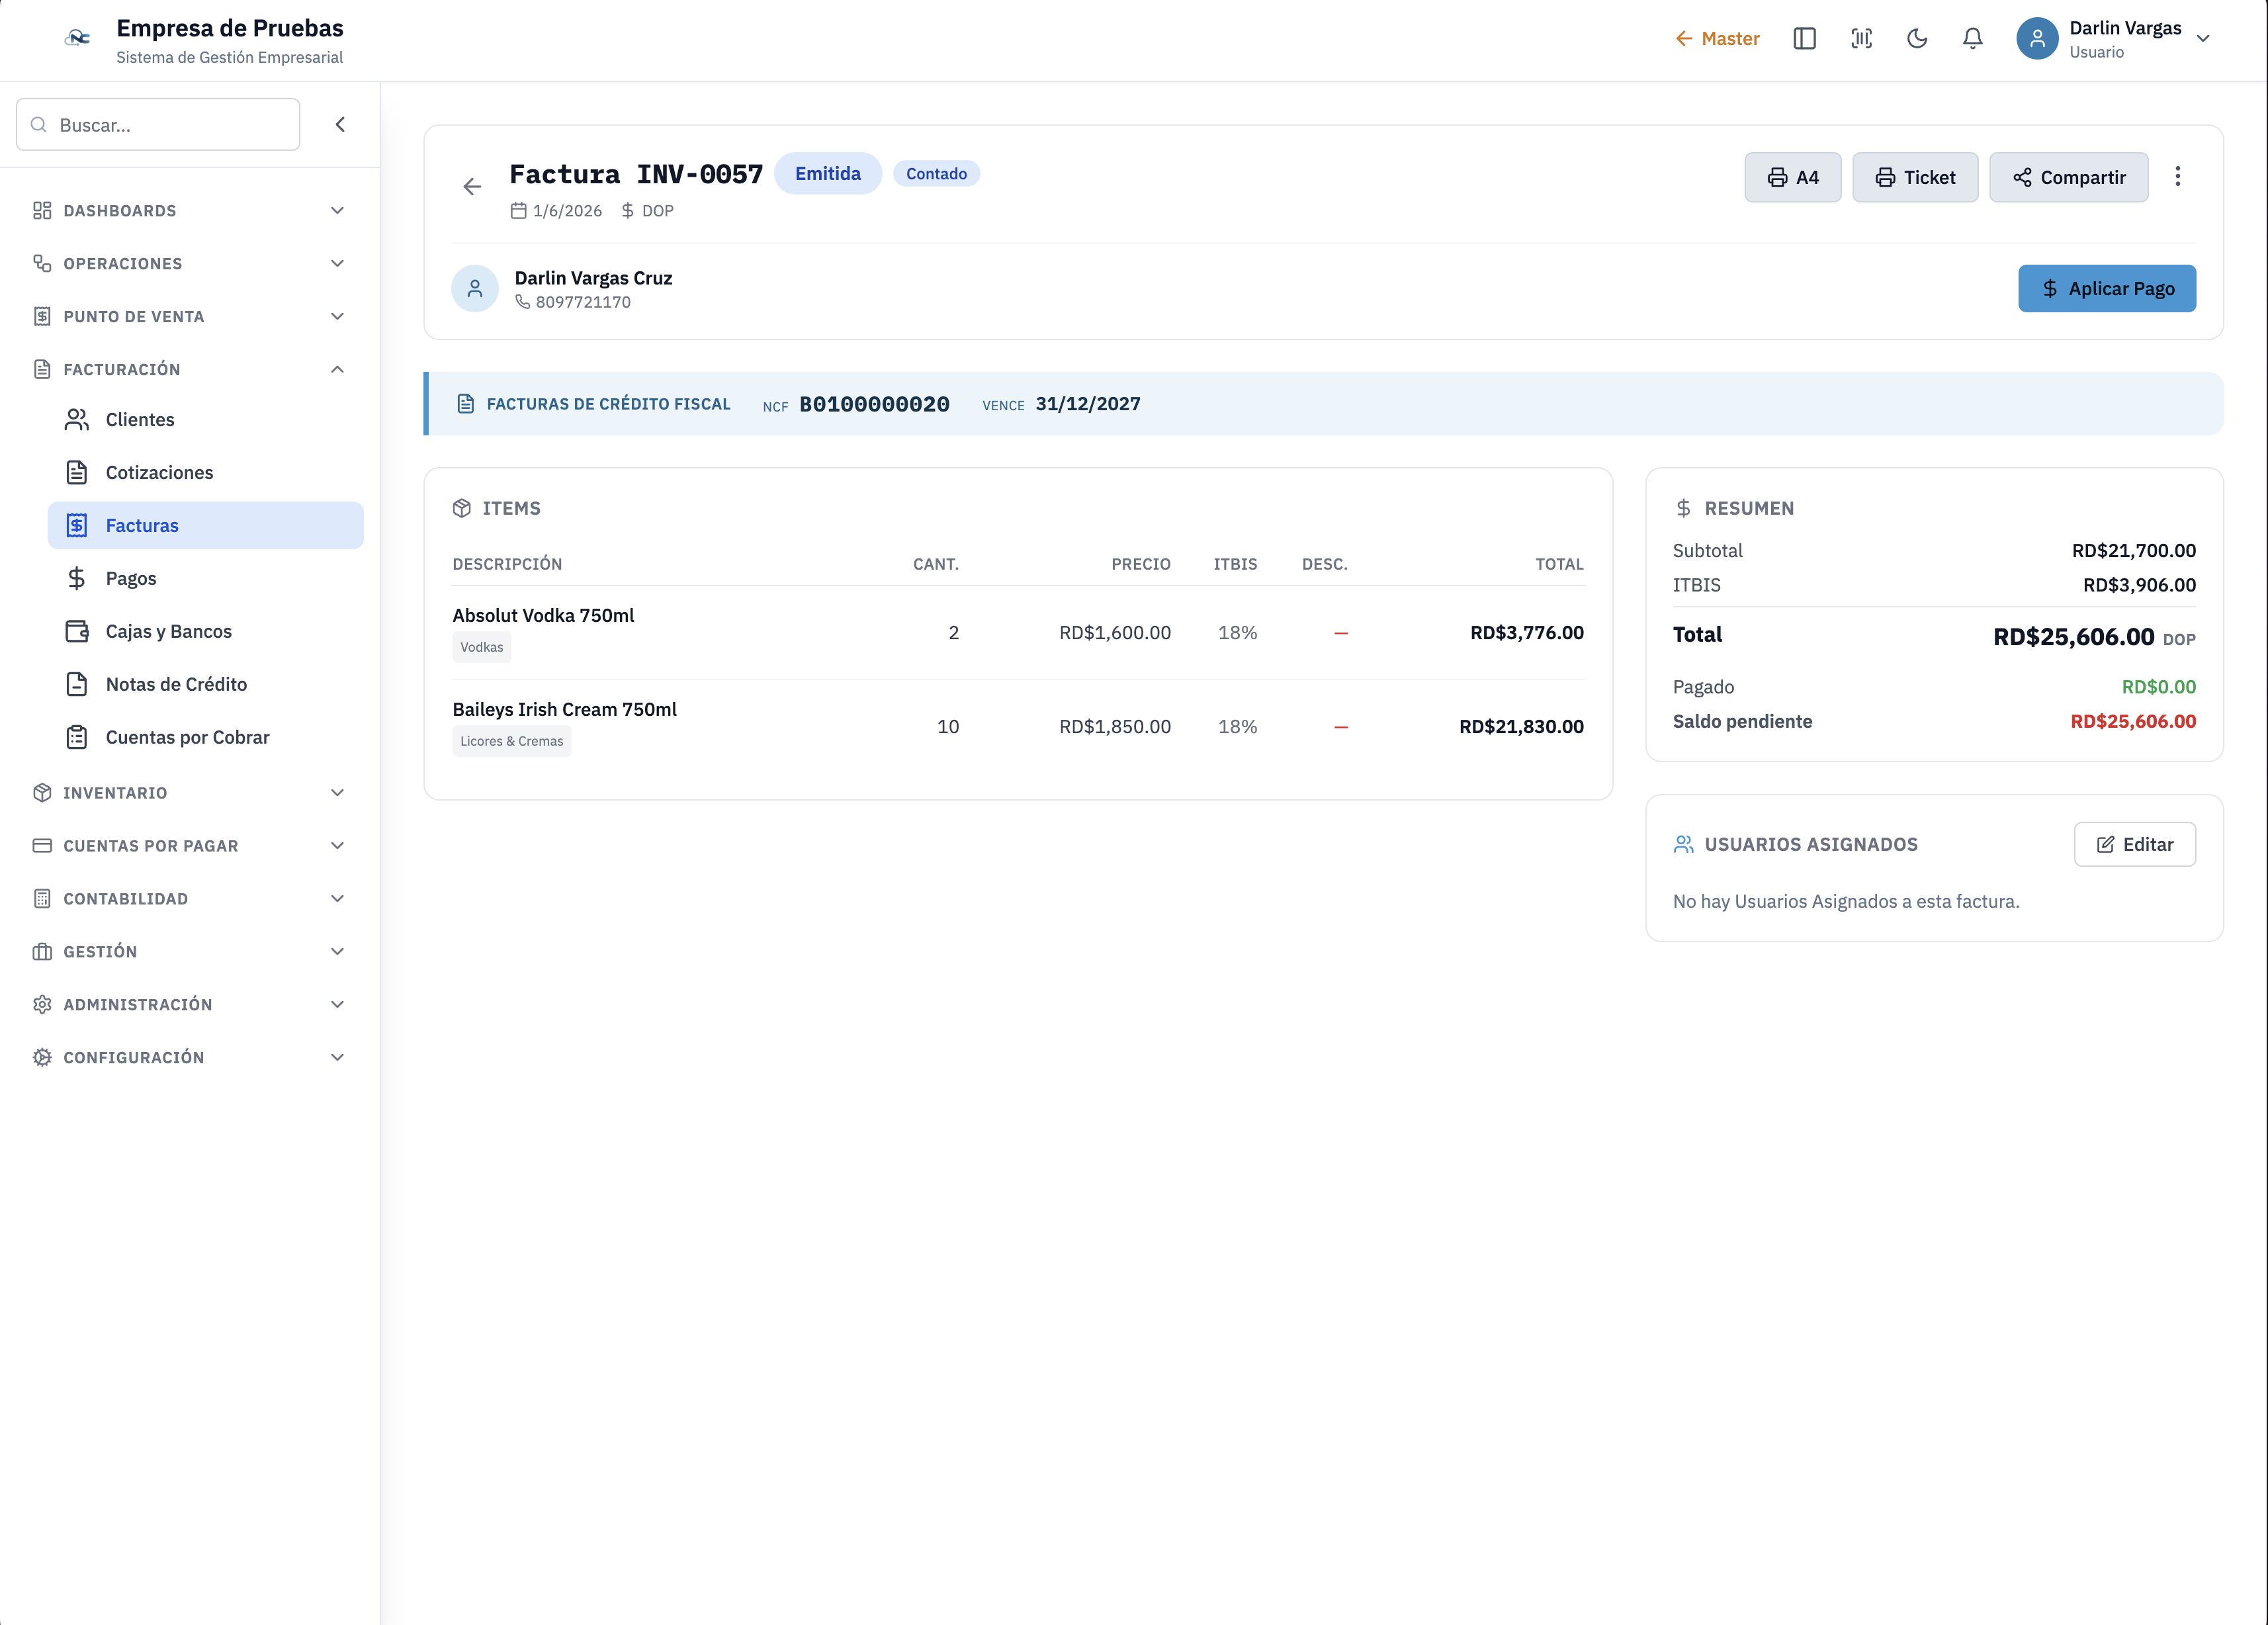The width and height of the screenshot is (2268, 1625).
Task: Expand the Administración section
Action: coord(189,1004)
